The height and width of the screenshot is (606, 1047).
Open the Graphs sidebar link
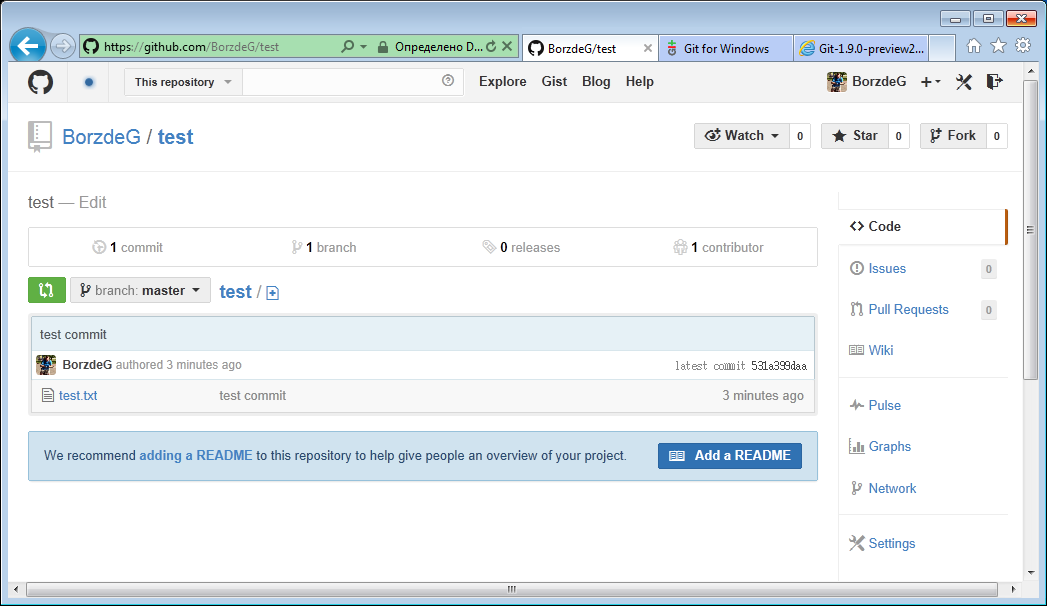coord(889,446)
